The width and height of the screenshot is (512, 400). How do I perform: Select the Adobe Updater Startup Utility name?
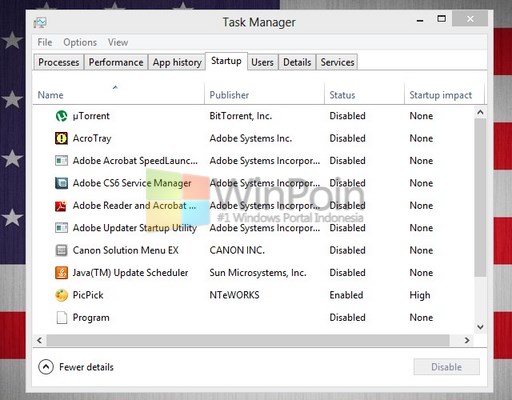135,228
